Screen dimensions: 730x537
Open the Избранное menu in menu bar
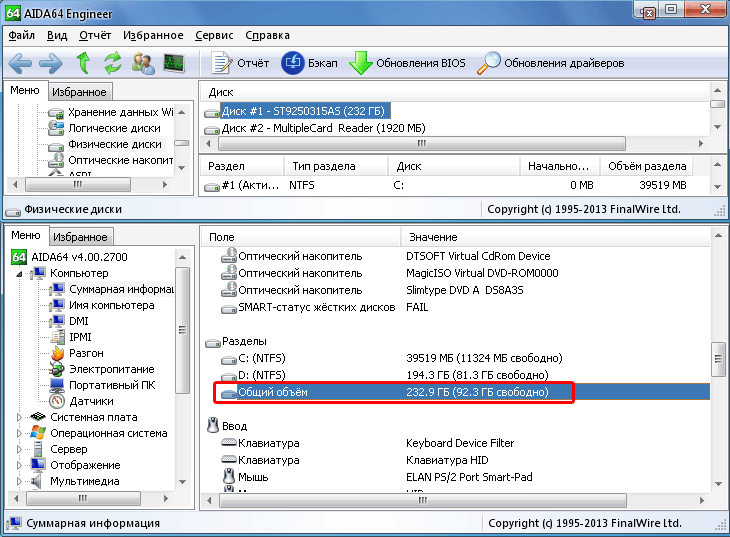pyautogui.click(x=153, y=35)
